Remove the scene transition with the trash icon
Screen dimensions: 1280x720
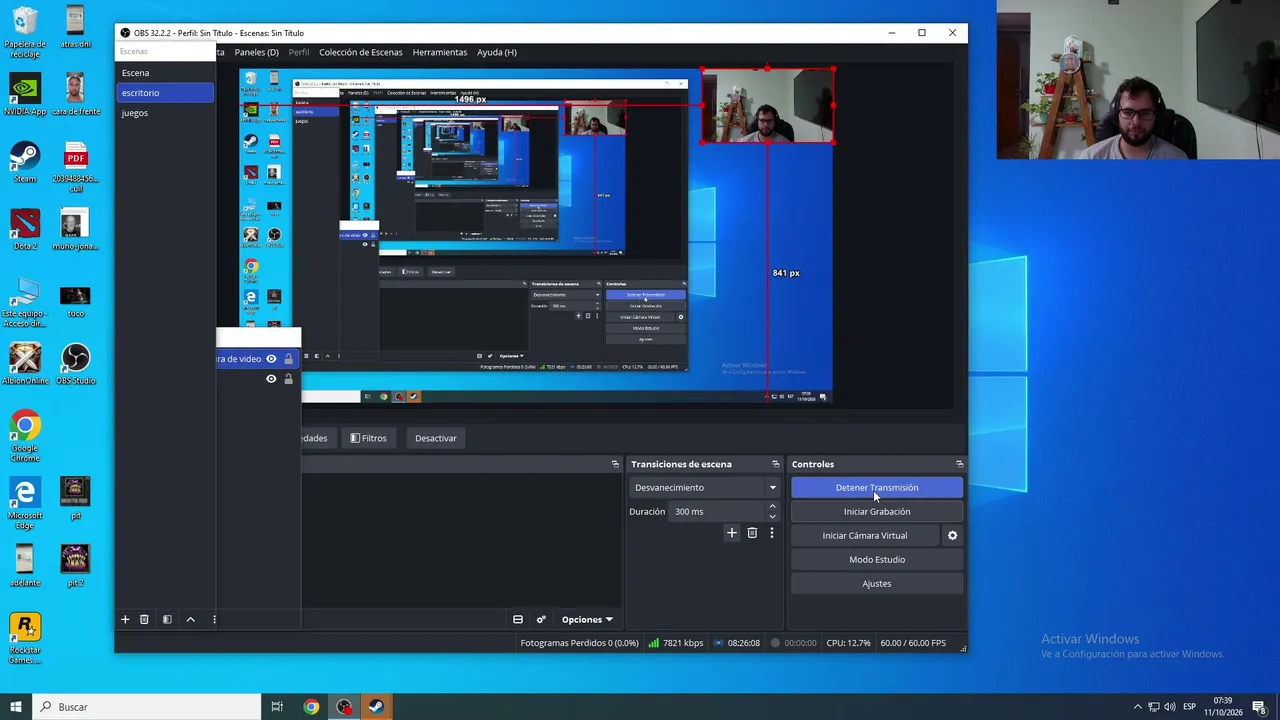tap(752, 533)
